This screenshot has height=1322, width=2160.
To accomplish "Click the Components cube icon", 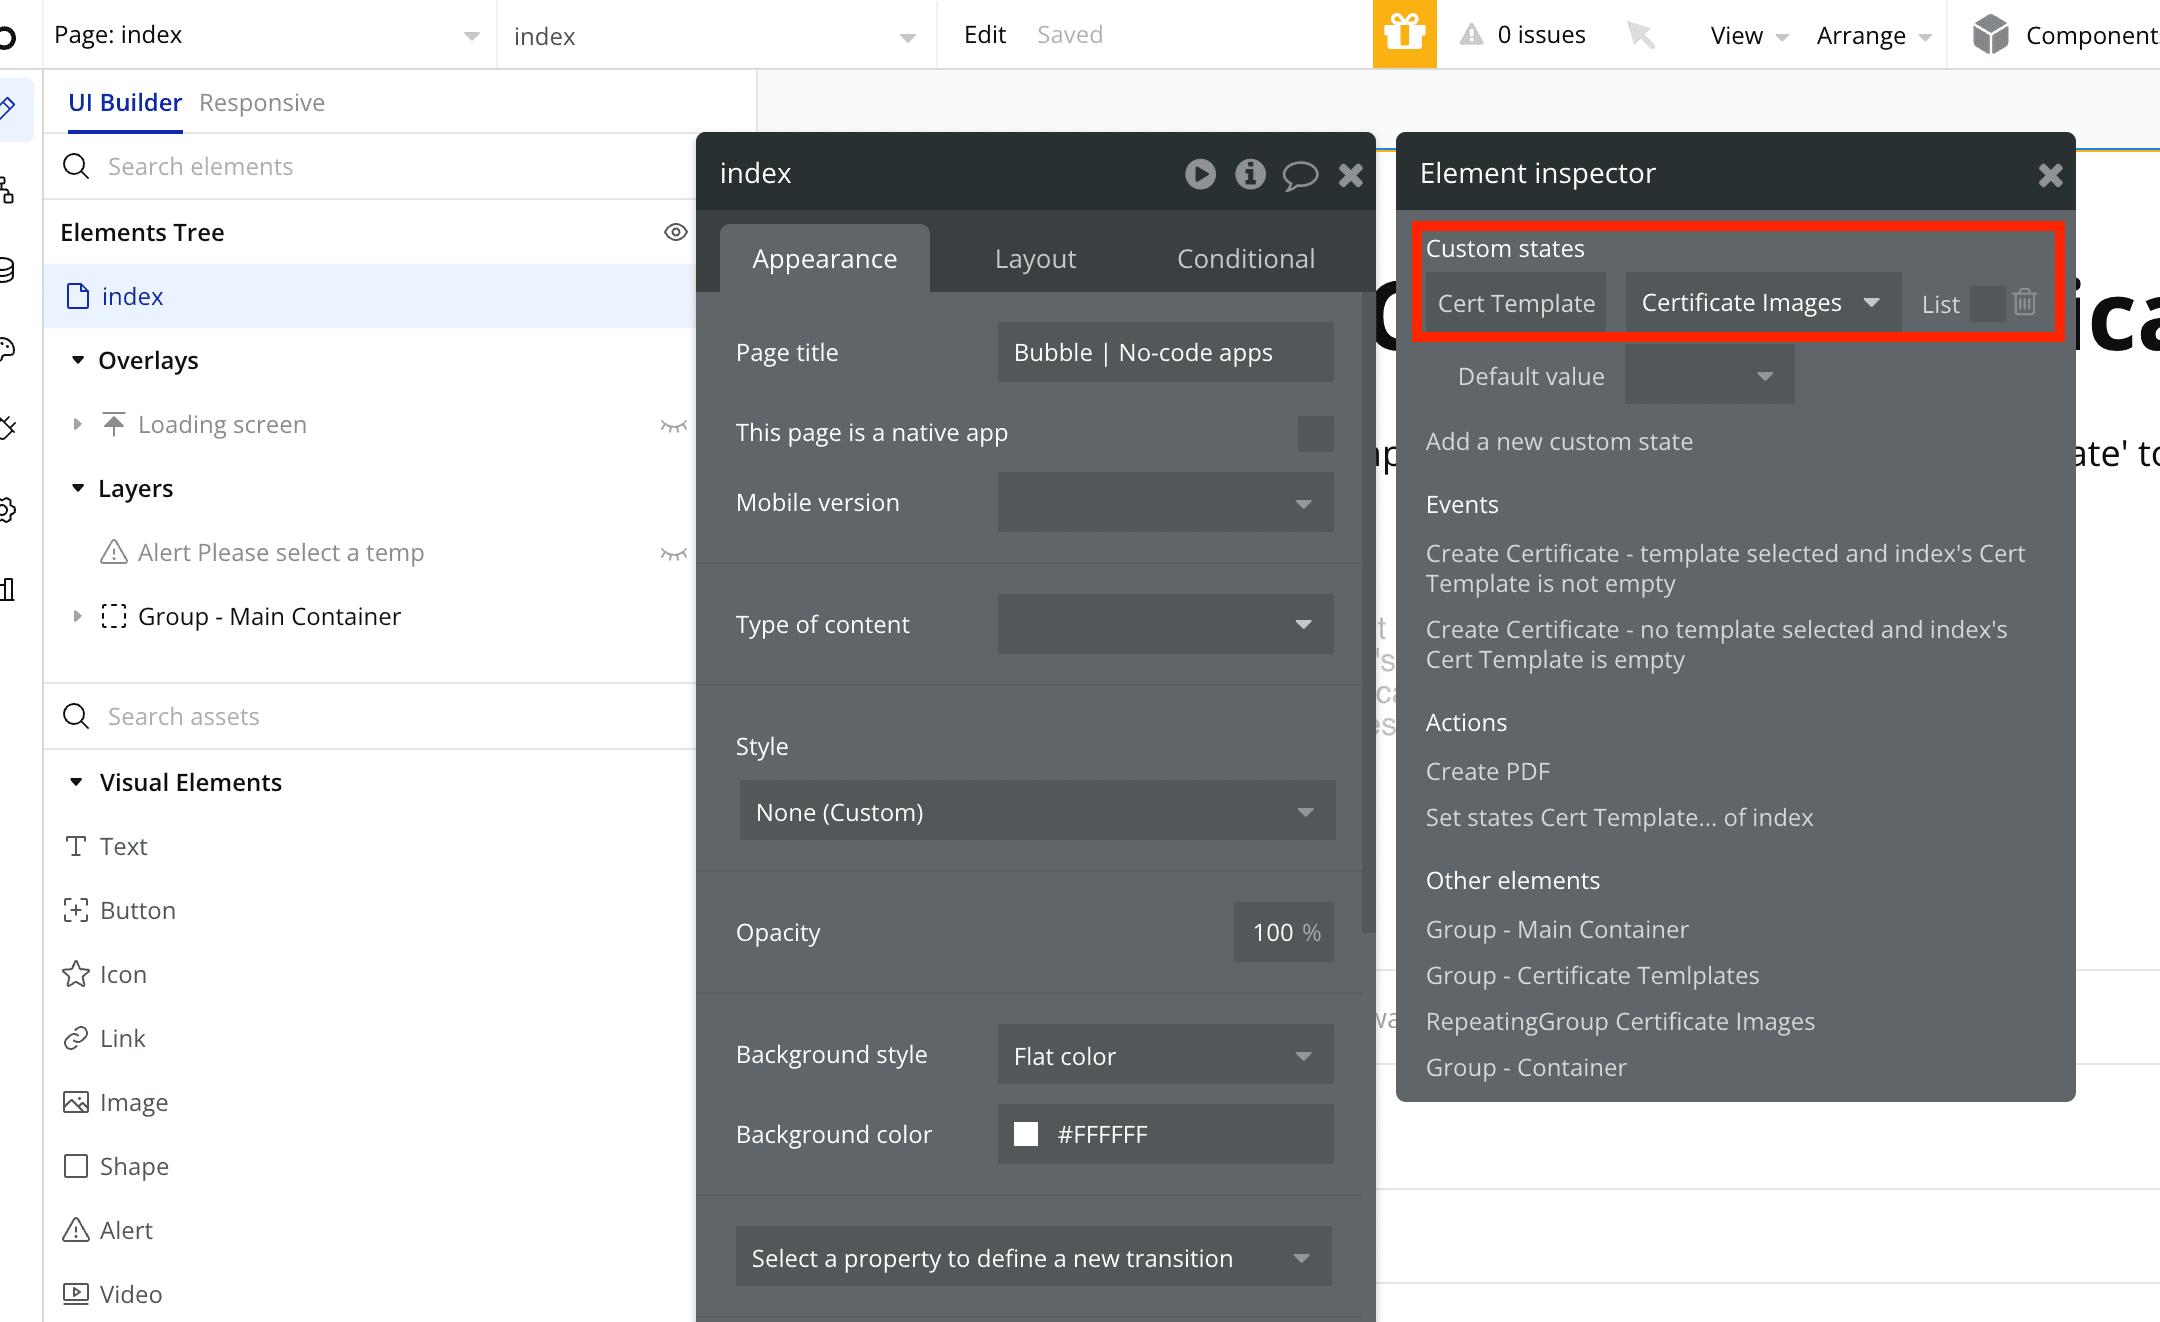I will tap(1990, 35).
